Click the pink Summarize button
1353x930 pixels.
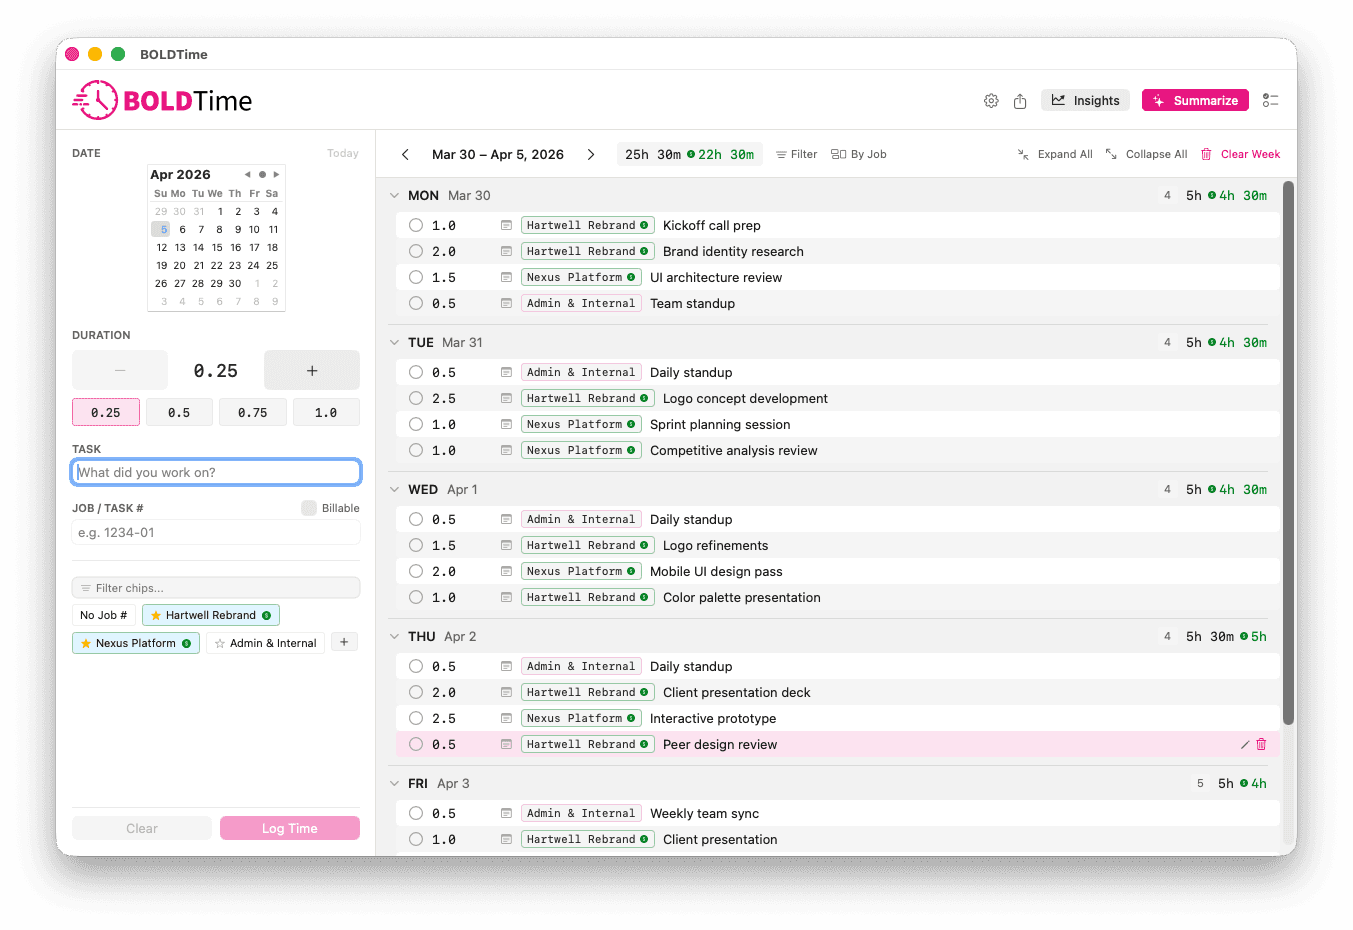tap(1195, 100)
